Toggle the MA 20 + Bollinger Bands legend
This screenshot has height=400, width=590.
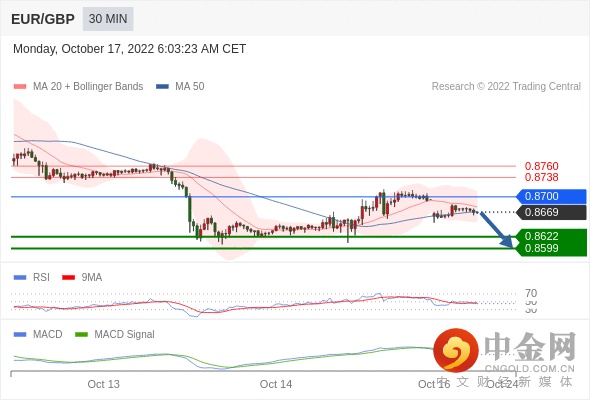pos(78,87)
